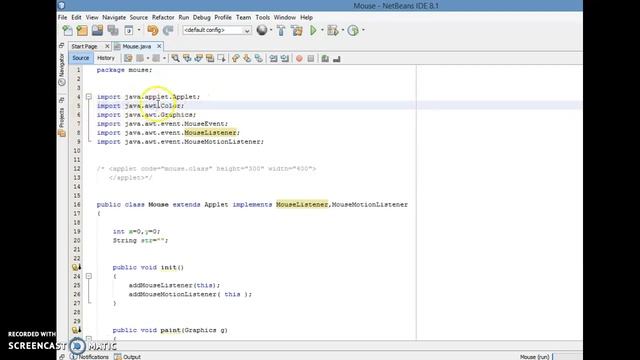Open the File menu
The width and height of the screenshot is (640, 360).
(62, 18)
